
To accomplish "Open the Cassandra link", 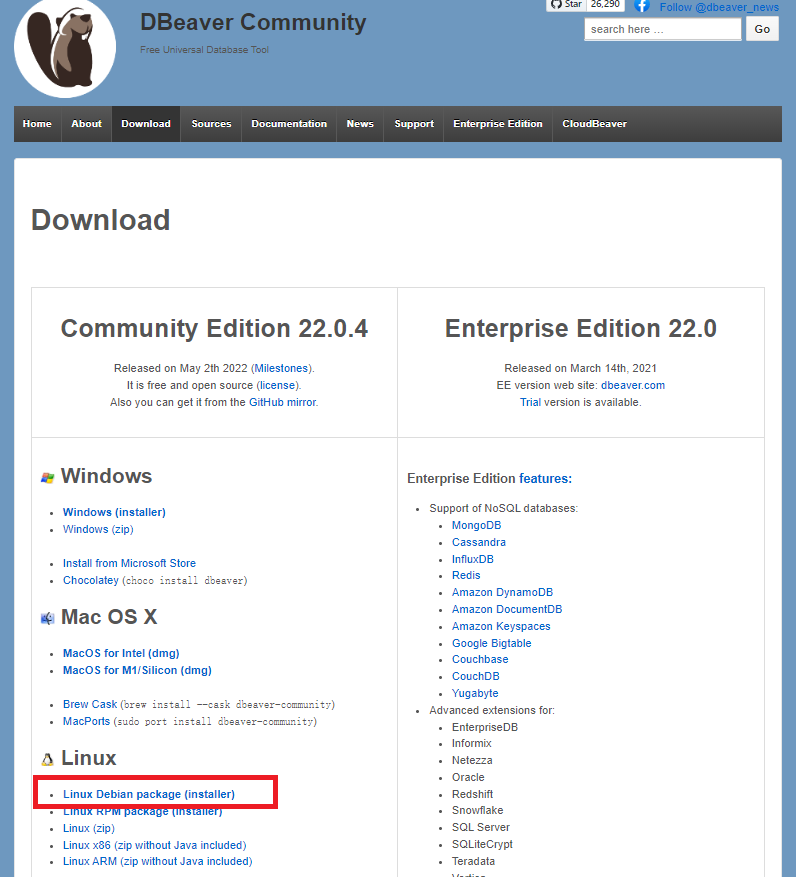I will [x=478, y=542].
